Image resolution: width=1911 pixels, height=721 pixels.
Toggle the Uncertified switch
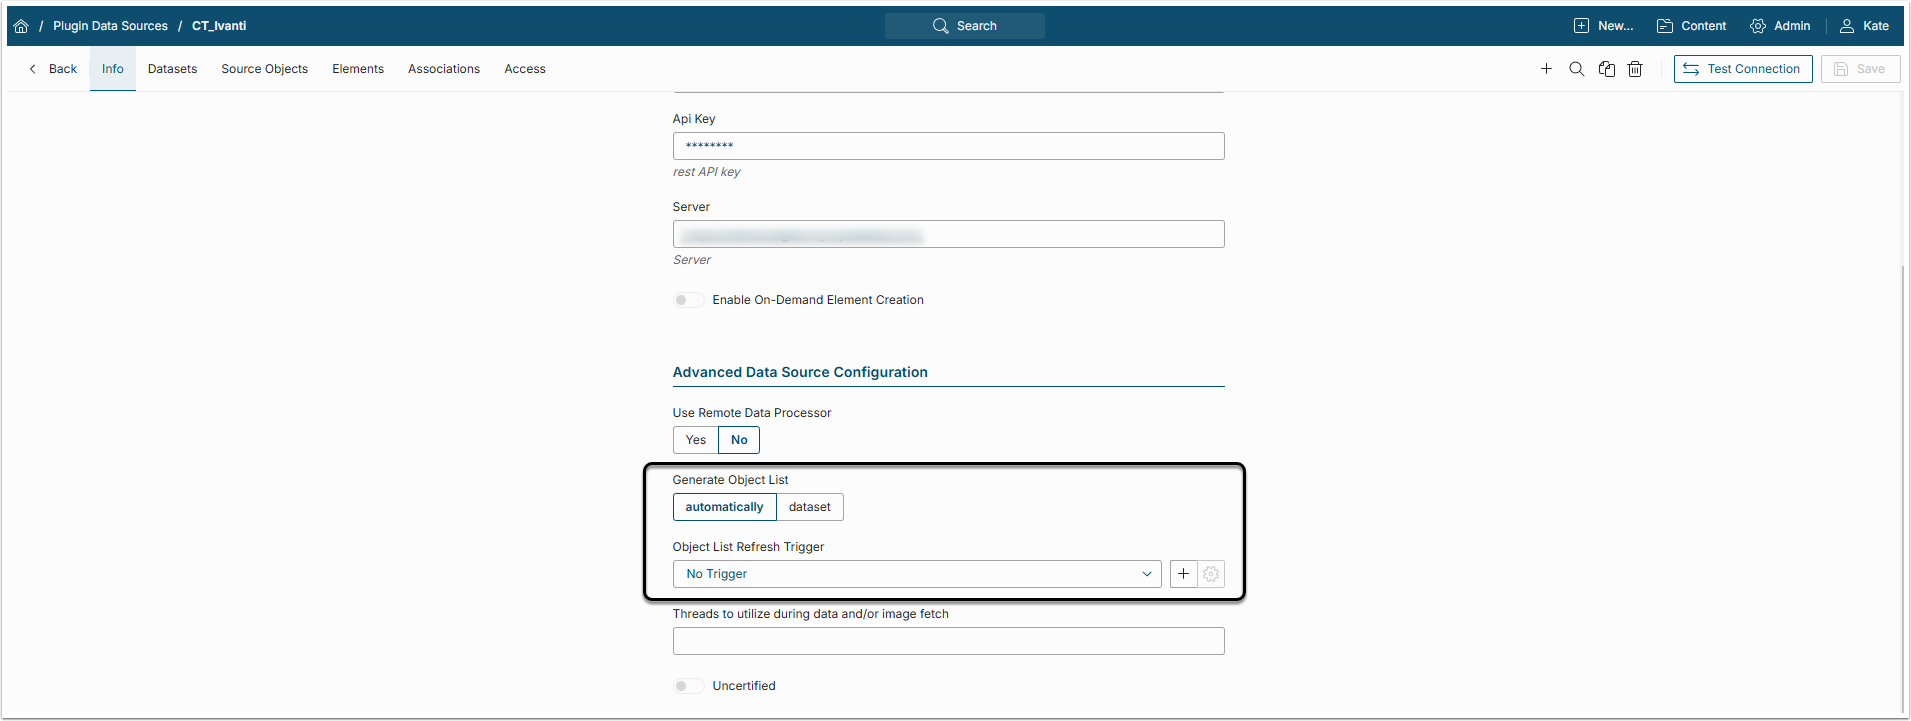click(688, 686)
